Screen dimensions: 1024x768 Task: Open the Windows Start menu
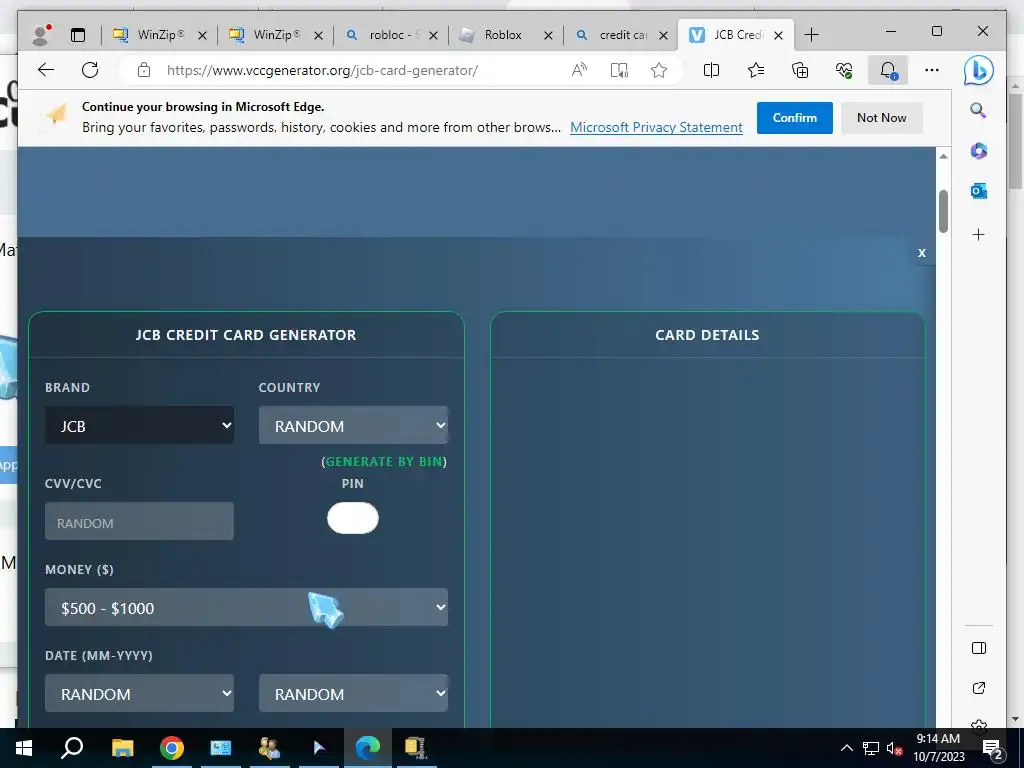pyautogui.click(x=24, y=748)
